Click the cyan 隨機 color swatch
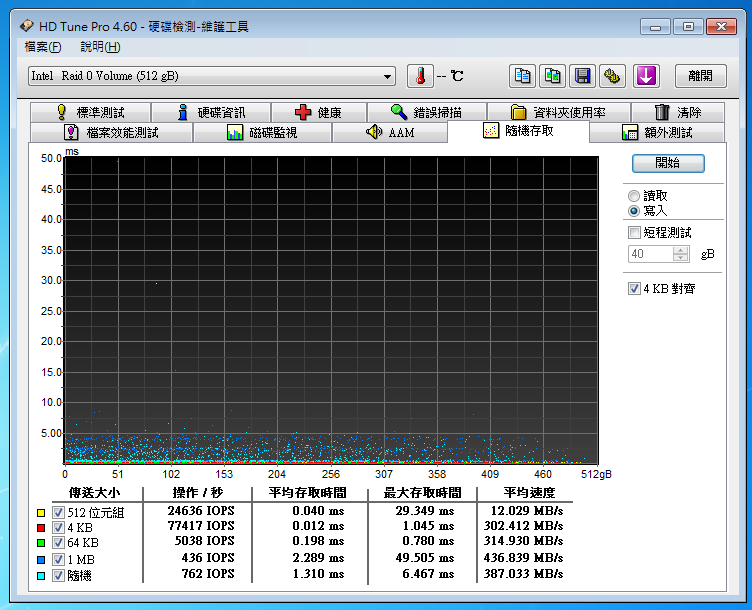Image resolution: width=752 pixels, height=610 pixels. pyautogui.click(x=41, y=575)
